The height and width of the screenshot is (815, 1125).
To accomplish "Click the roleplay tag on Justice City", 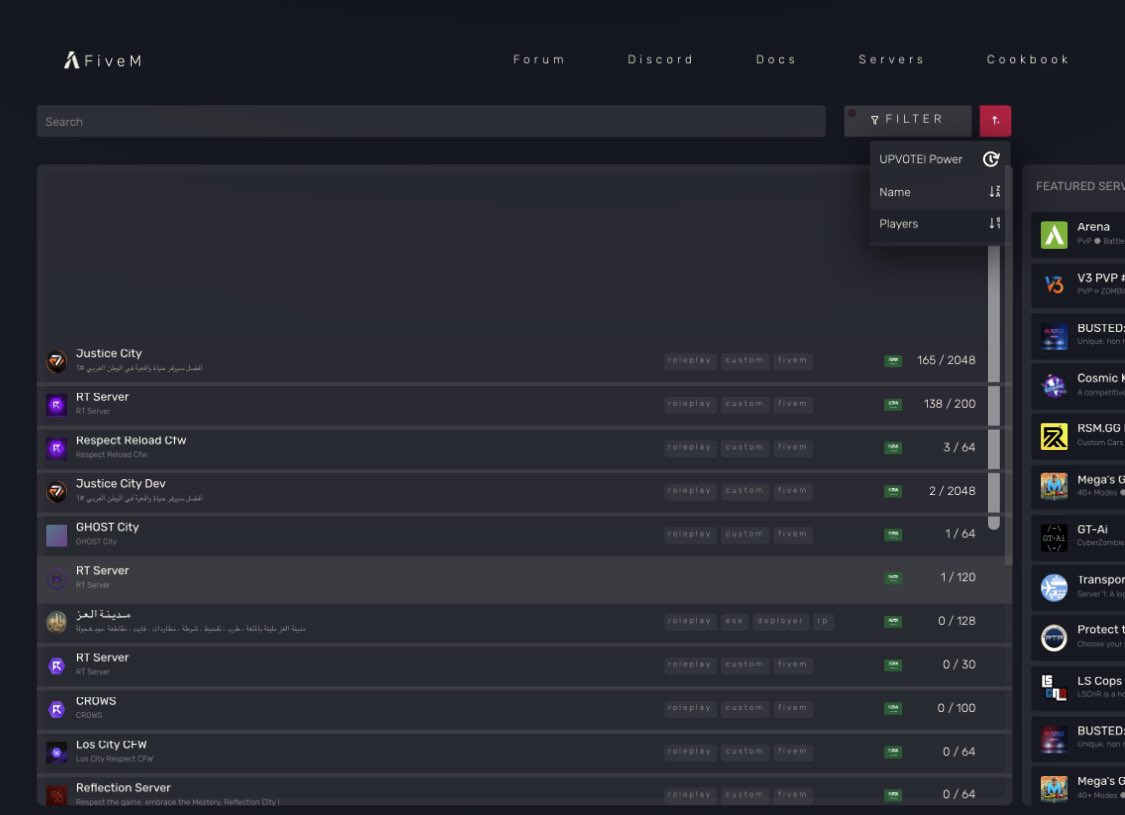I will 689,360.
